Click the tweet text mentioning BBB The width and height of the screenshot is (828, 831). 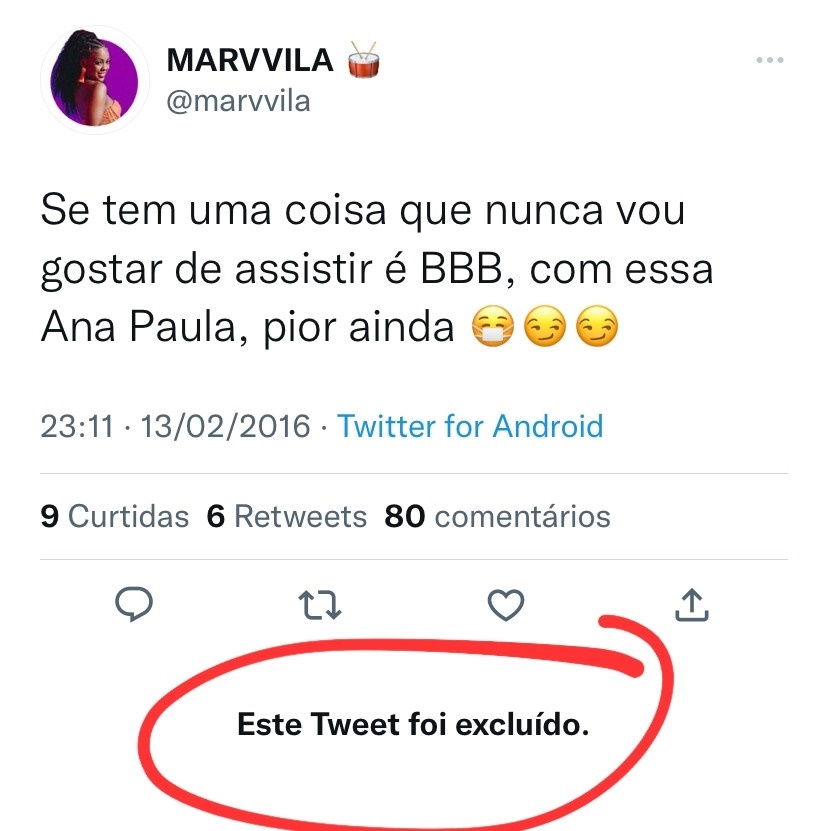coord(376,269)
